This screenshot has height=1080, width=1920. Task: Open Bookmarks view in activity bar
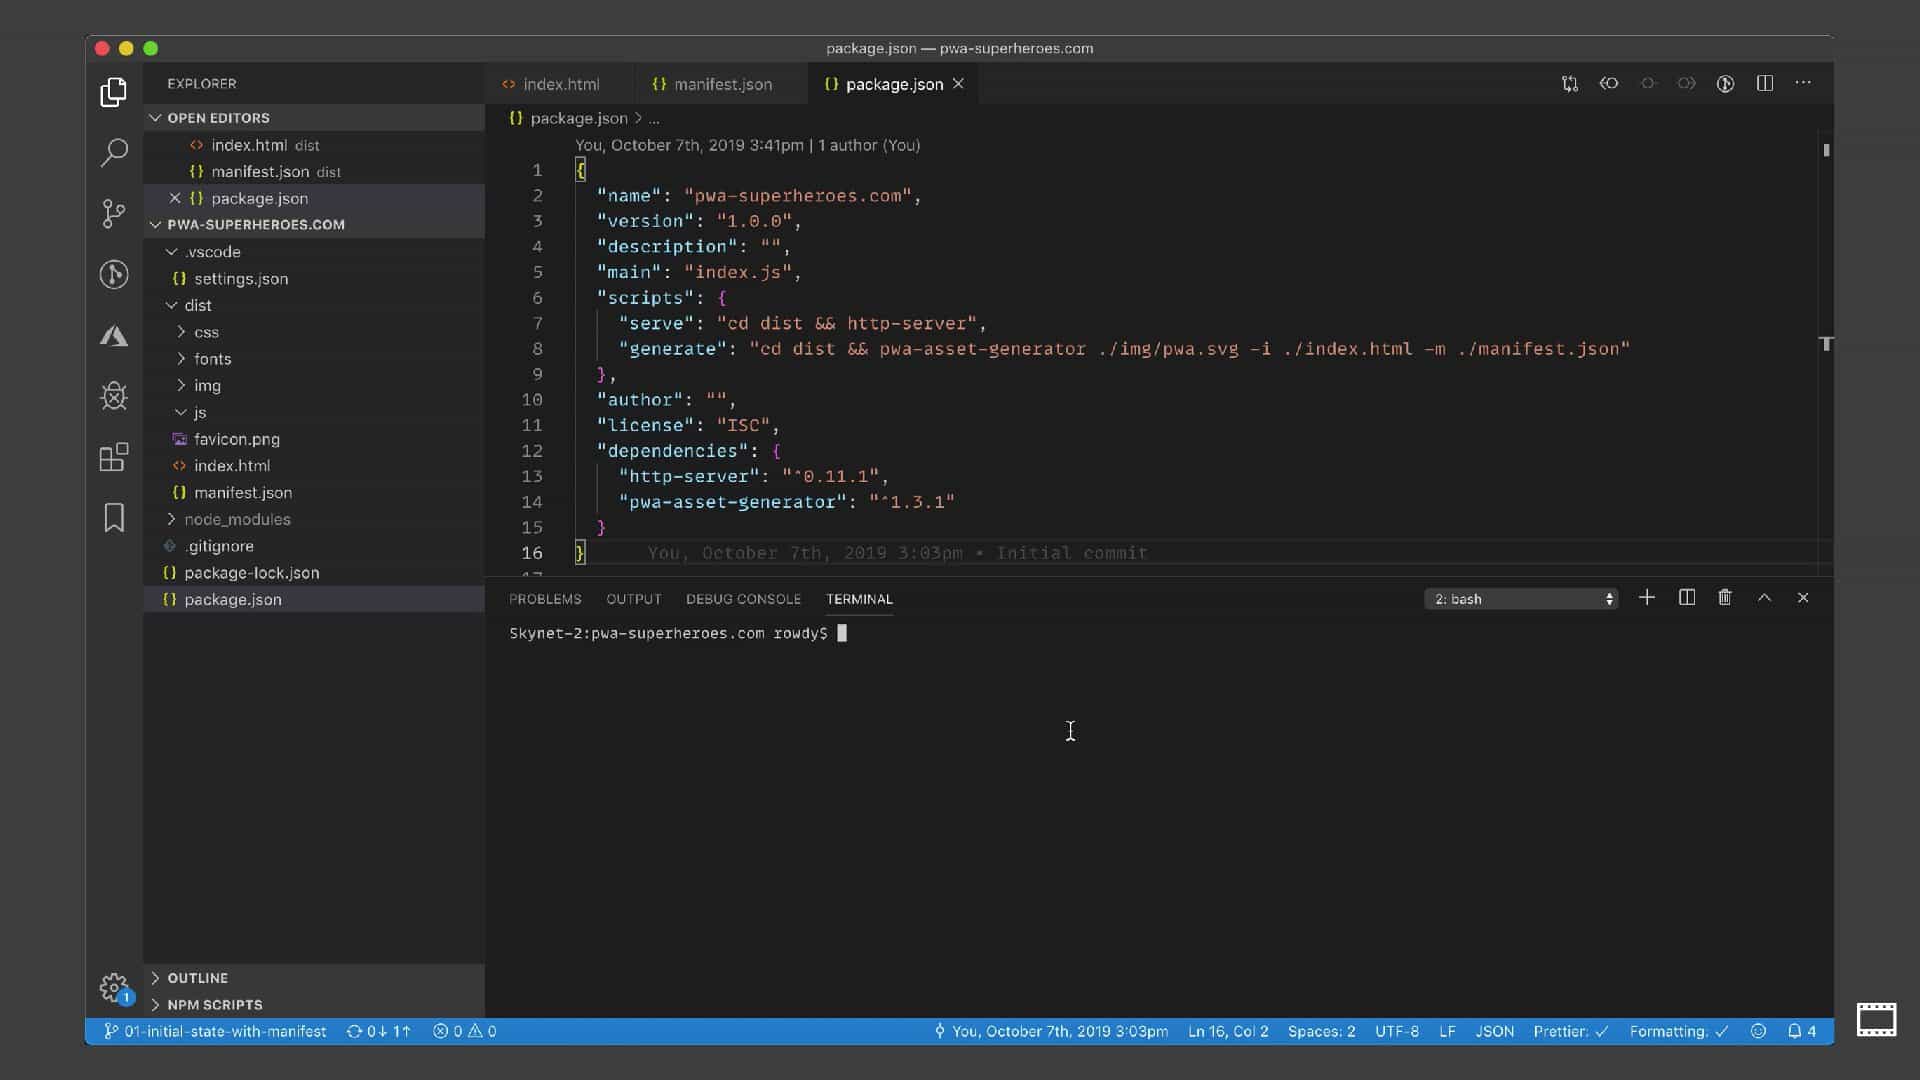tap(114, 517)
